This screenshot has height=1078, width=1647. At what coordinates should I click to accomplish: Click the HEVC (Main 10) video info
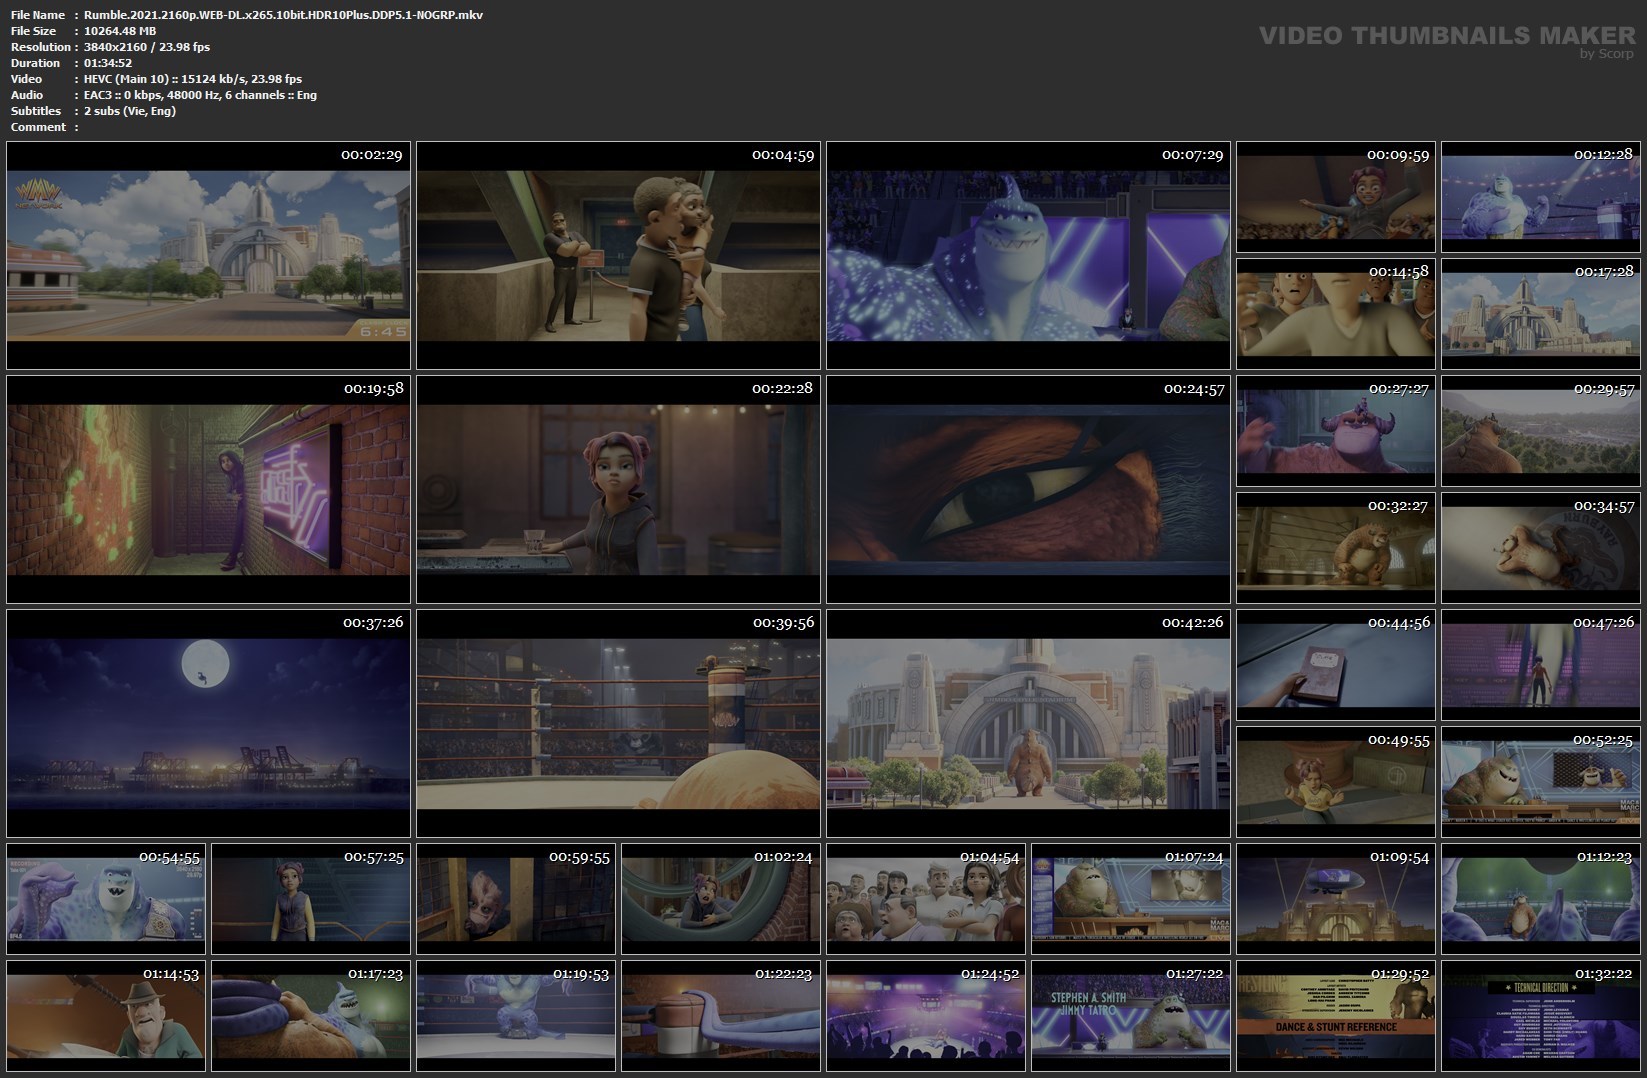coord(193,79)
